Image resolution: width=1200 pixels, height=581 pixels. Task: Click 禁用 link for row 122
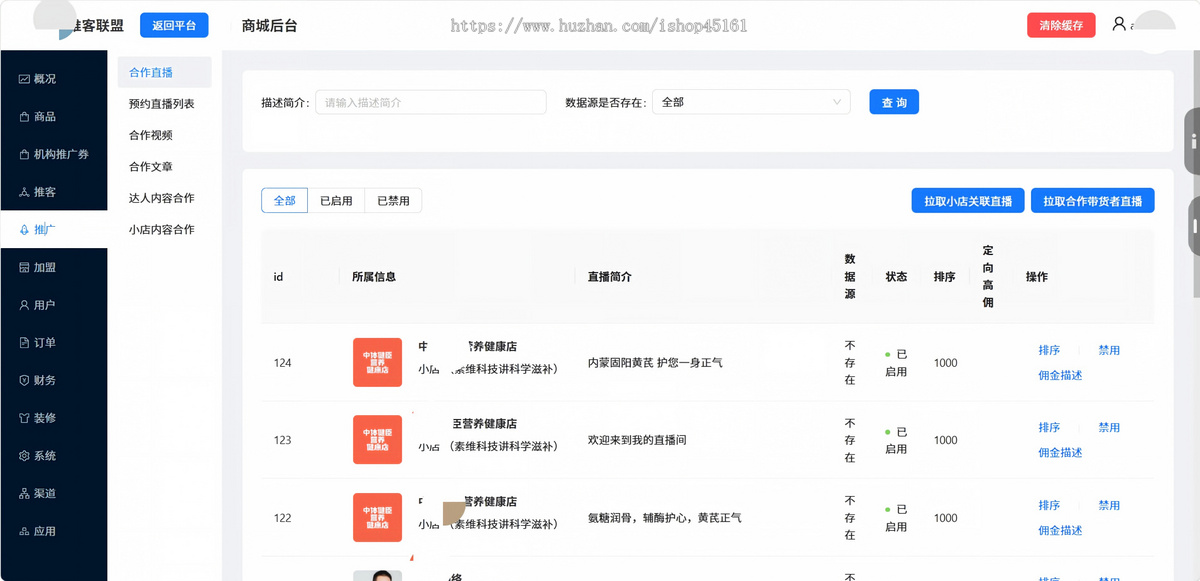click(1109, 505)
